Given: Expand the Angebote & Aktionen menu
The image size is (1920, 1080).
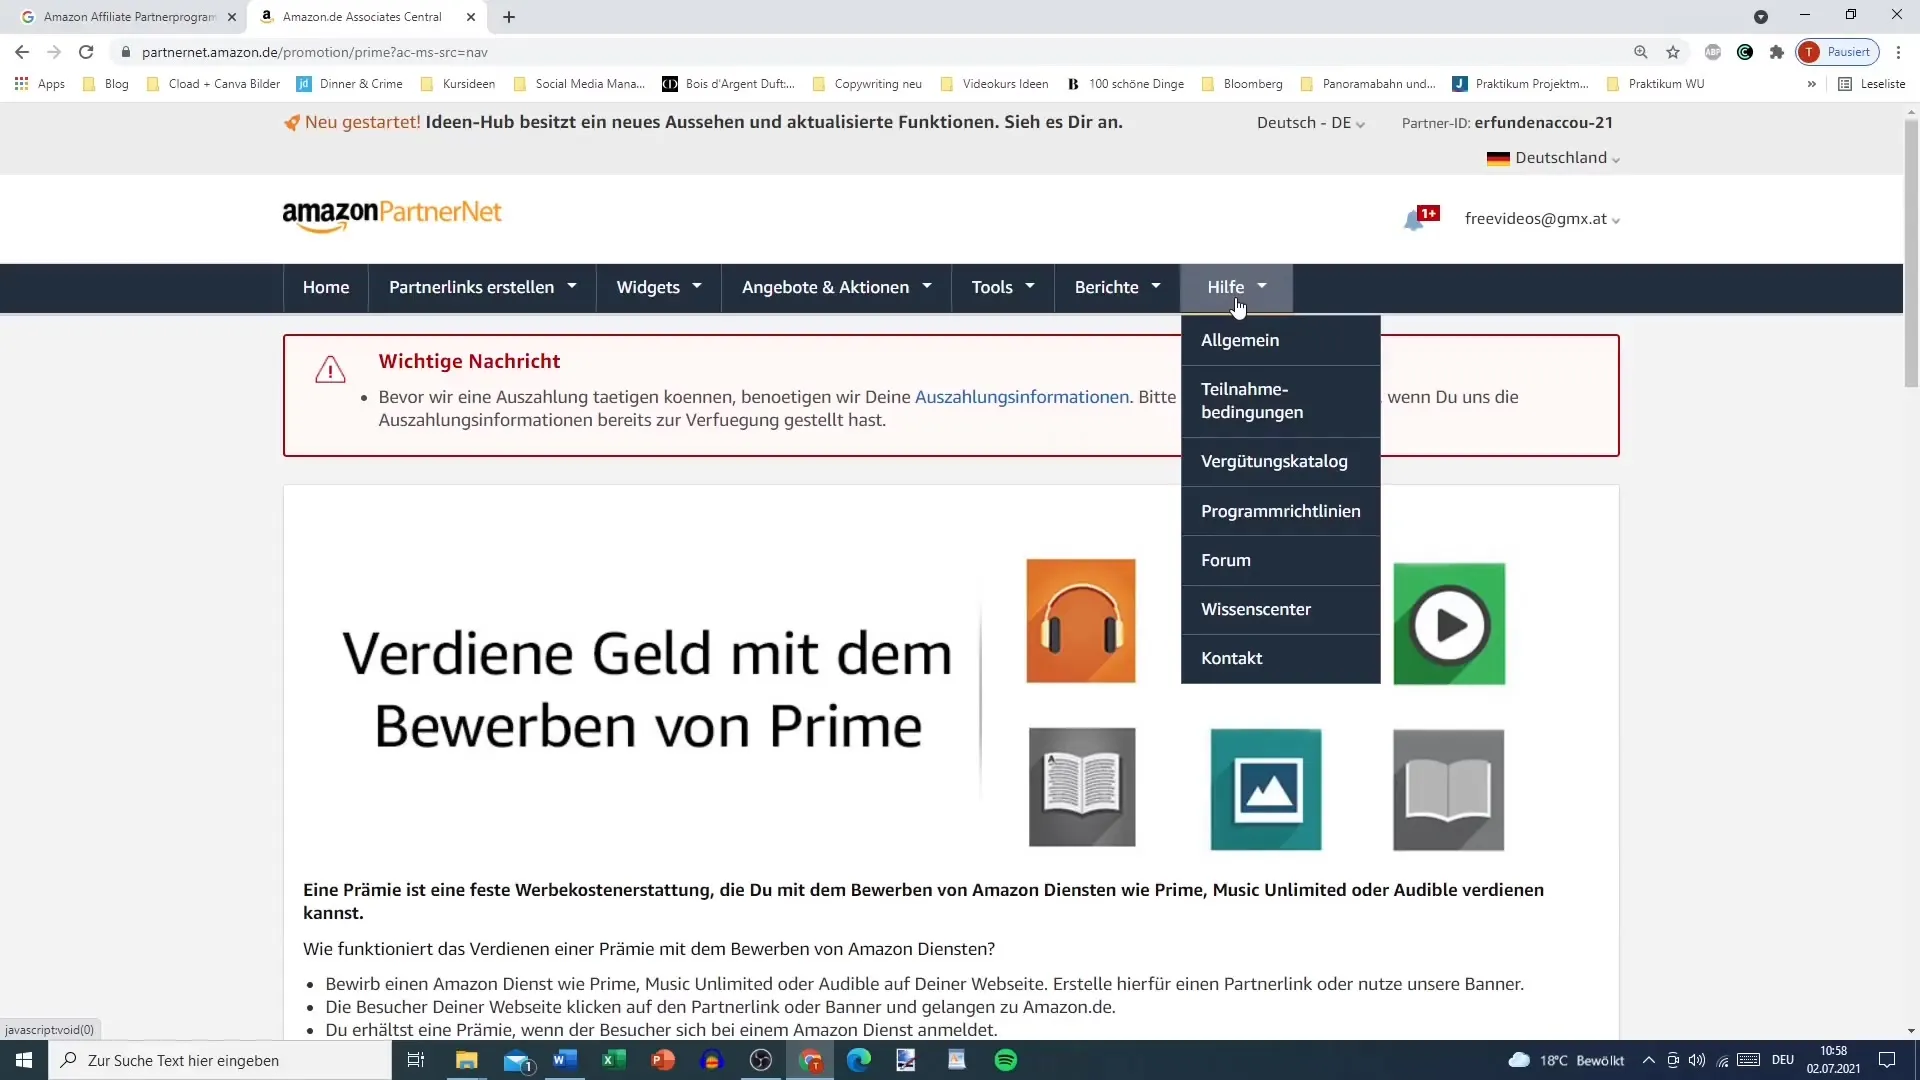Looking at the screenshot, I should point(836,288).
